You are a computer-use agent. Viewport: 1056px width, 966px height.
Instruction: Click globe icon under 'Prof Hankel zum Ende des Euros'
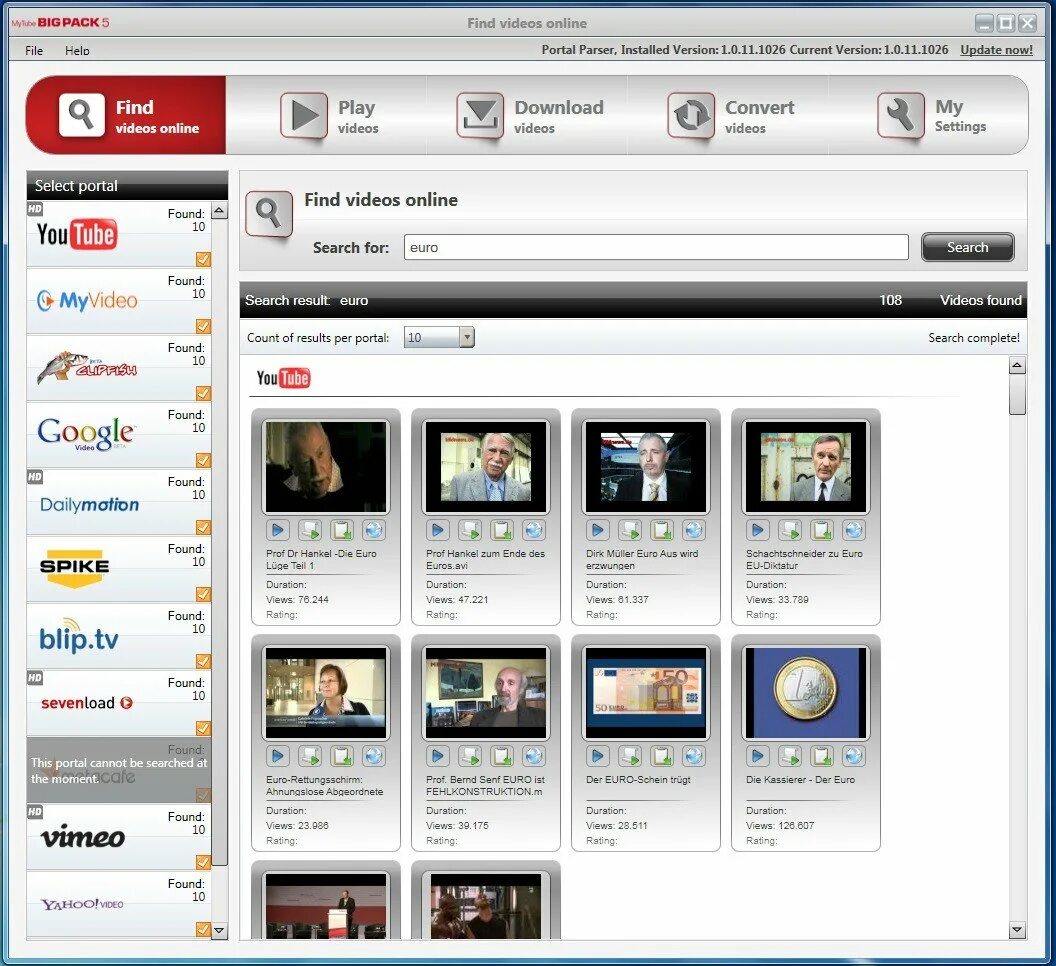click(533, 530)
